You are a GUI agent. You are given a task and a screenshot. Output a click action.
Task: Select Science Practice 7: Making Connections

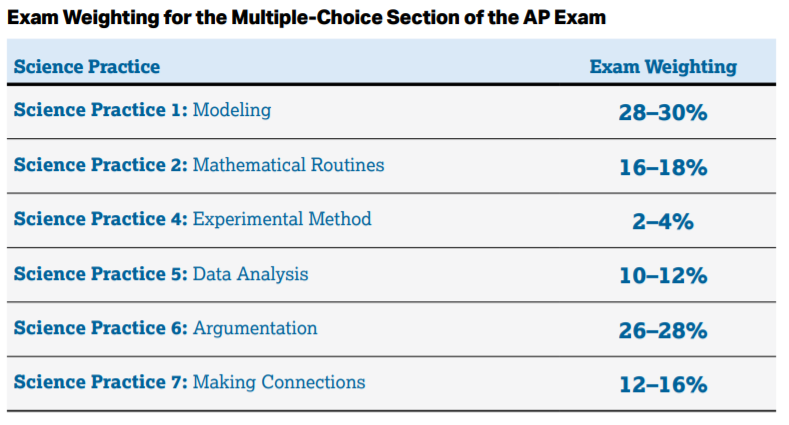tap(189, 382)
